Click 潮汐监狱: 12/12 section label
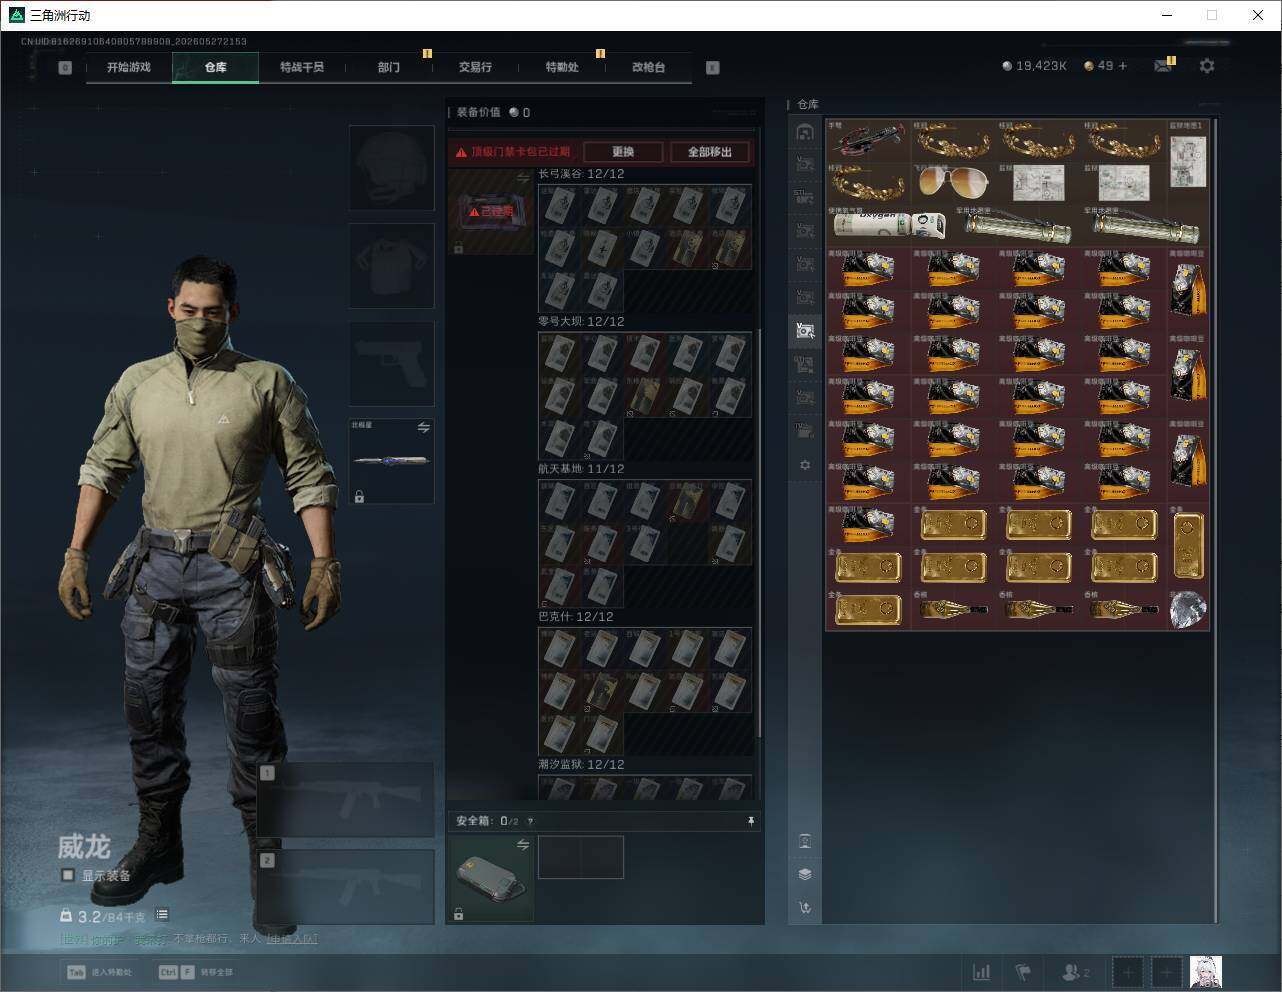Viewport: 1282px width, 992px height. (581, 765)
